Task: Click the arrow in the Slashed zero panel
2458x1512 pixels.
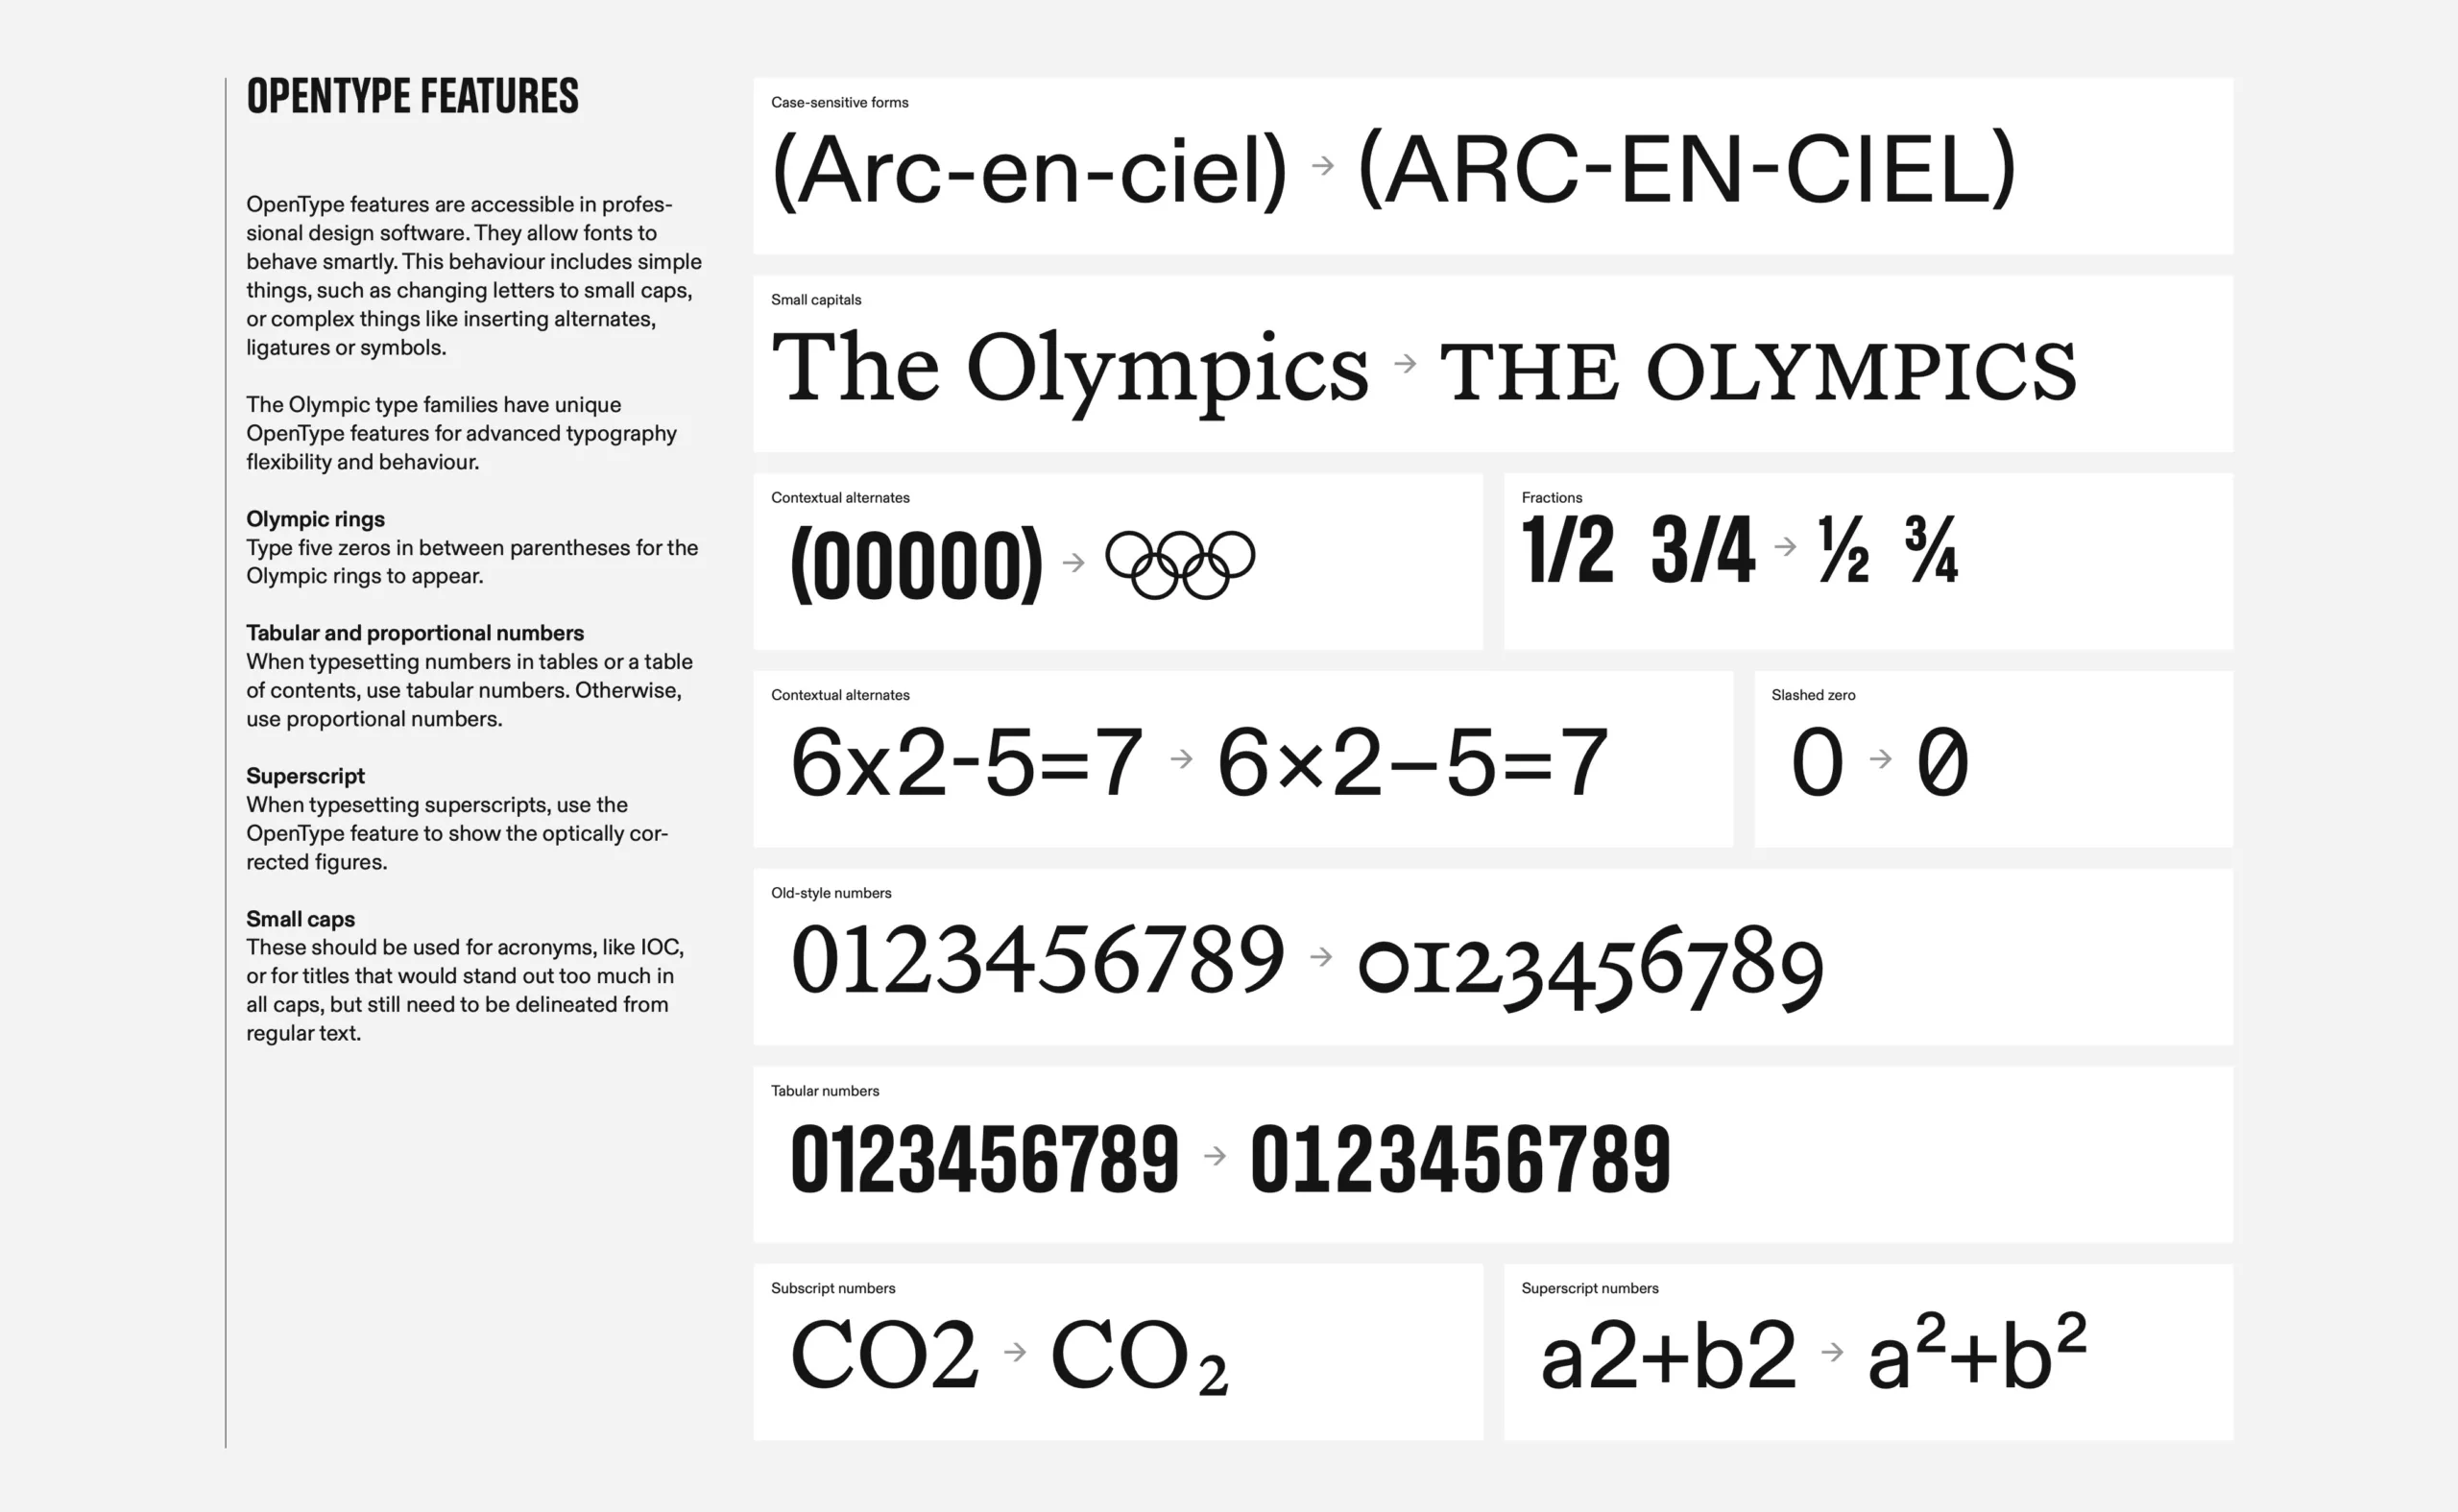Action: point(1880,759)
